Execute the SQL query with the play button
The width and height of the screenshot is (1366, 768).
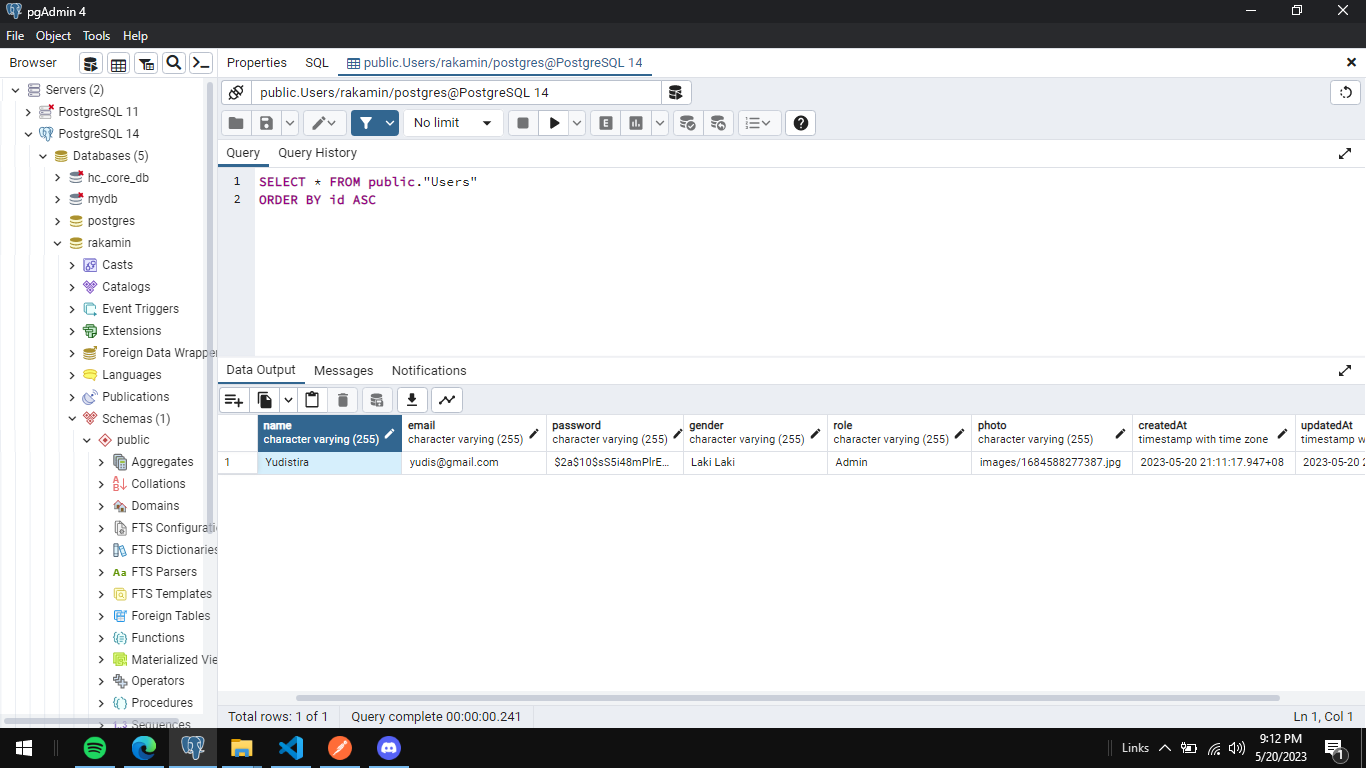point(553,122)
